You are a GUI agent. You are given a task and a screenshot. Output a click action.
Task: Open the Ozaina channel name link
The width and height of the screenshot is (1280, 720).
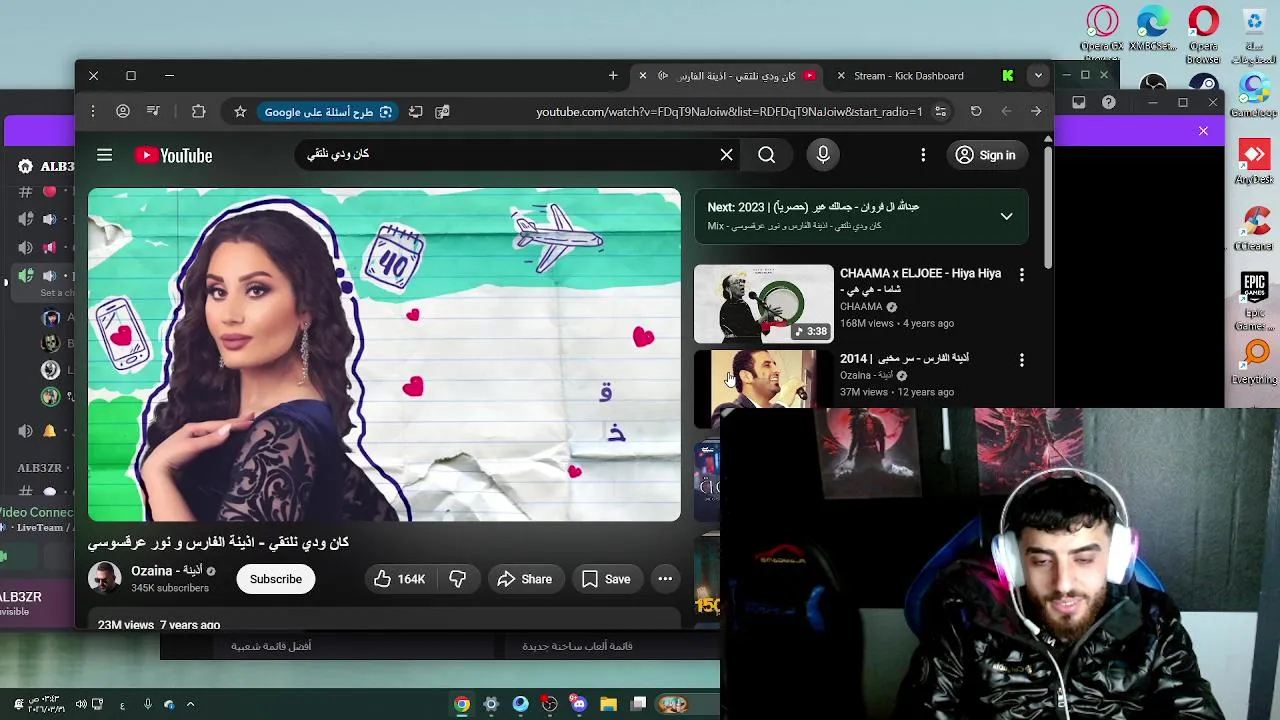[x=166, y=571]
